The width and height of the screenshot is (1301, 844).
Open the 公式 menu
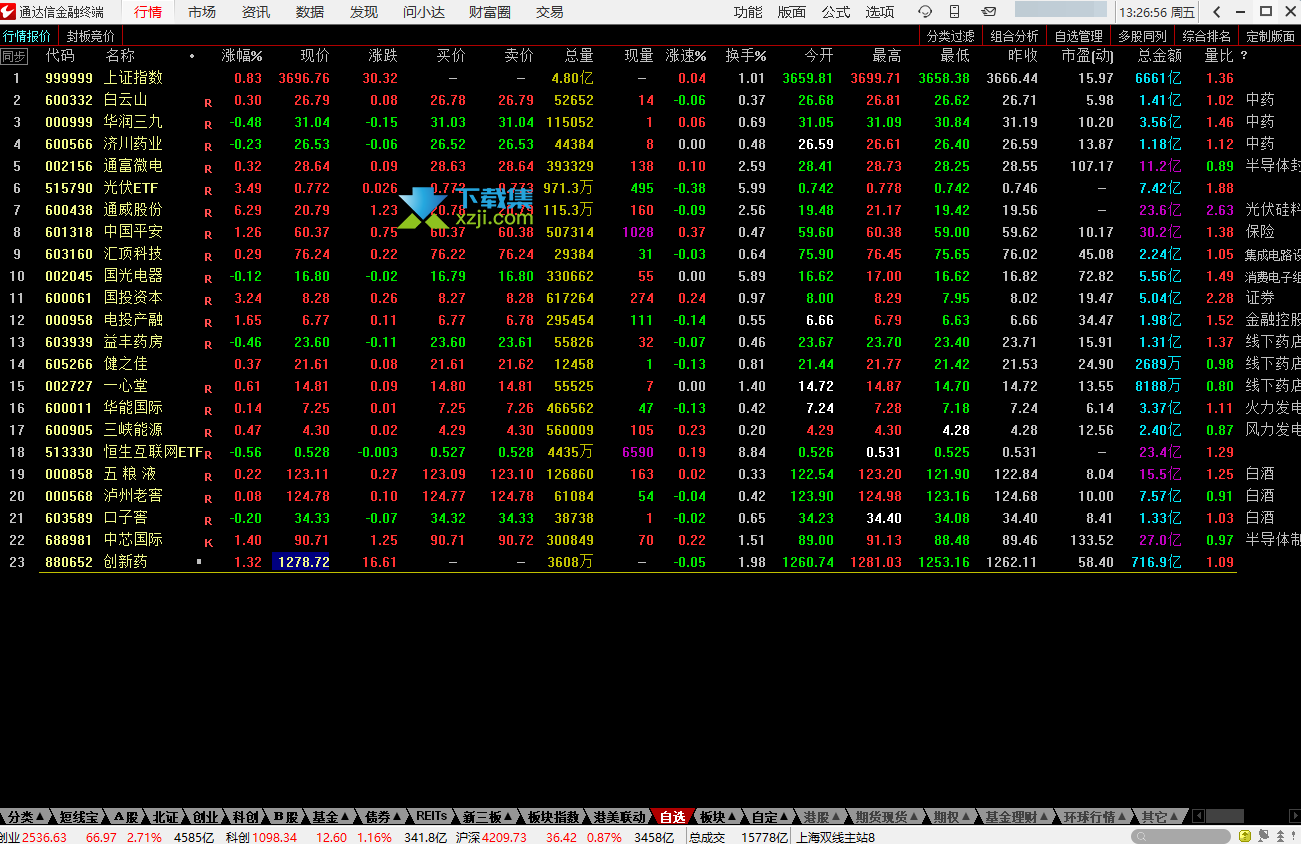[x=836, y=12]
